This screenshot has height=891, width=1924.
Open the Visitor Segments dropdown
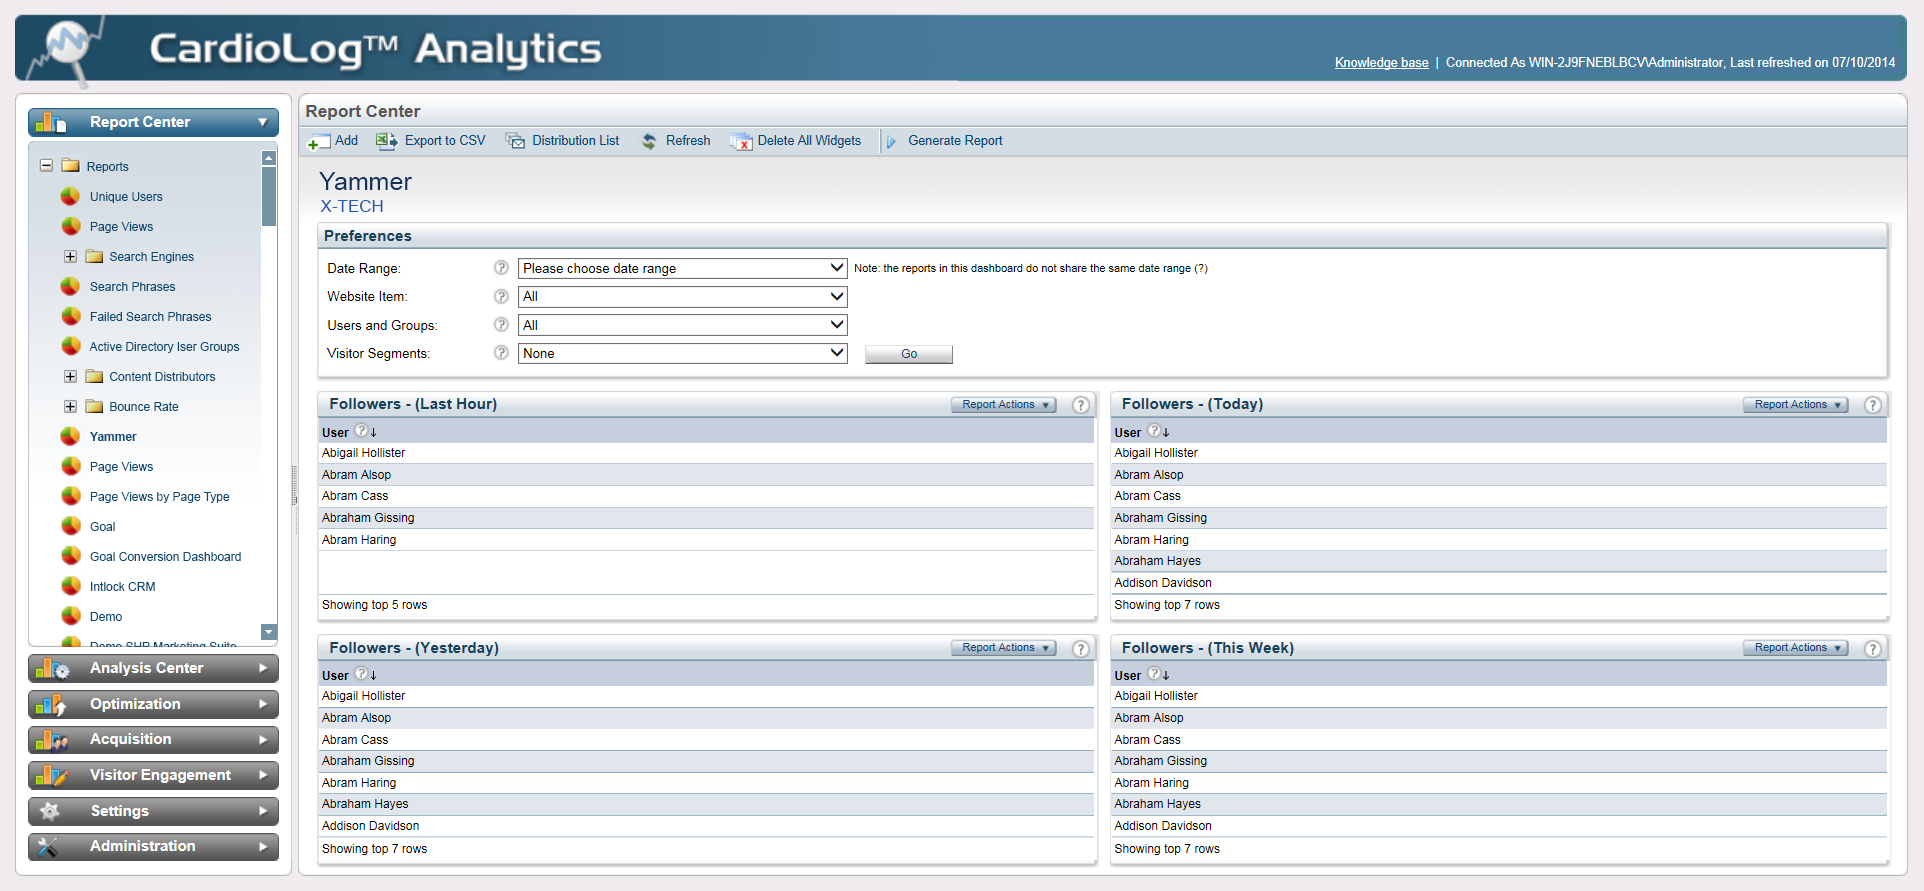click(x=682, y=353)
